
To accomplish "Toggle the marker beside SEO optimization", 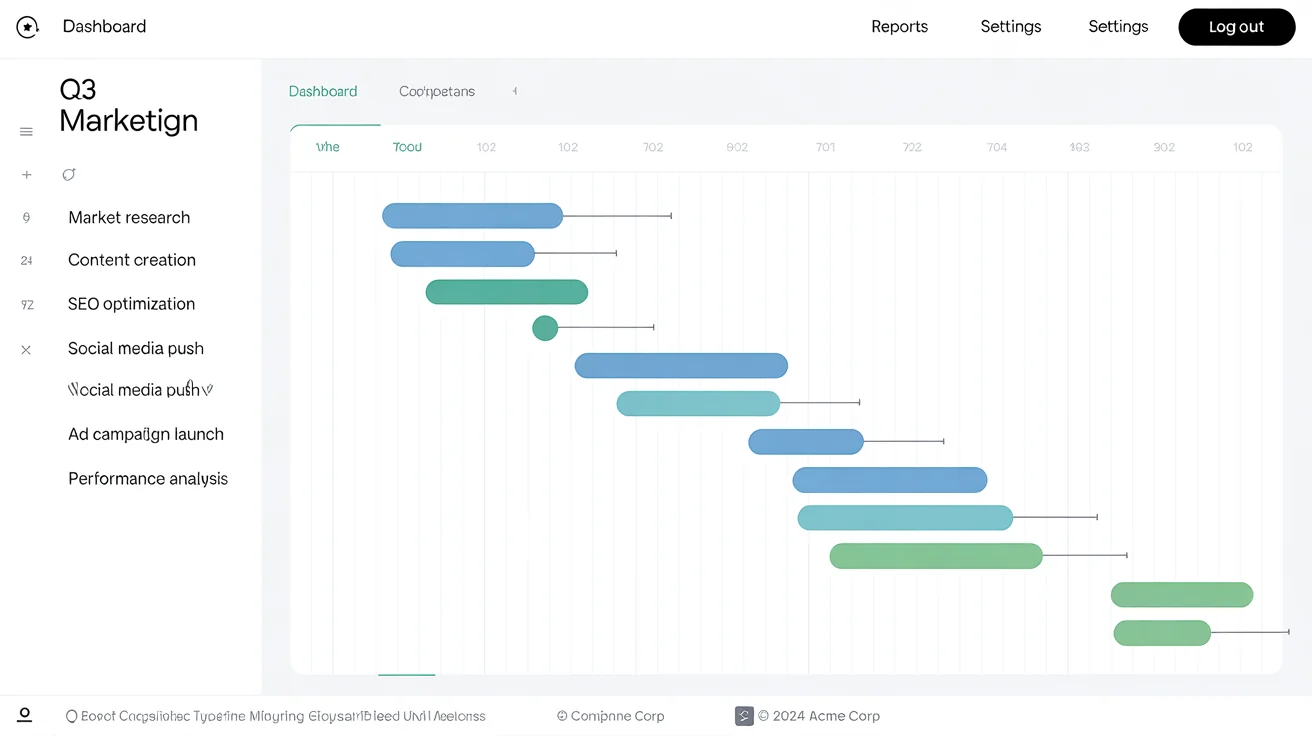I will click(26, 304).
